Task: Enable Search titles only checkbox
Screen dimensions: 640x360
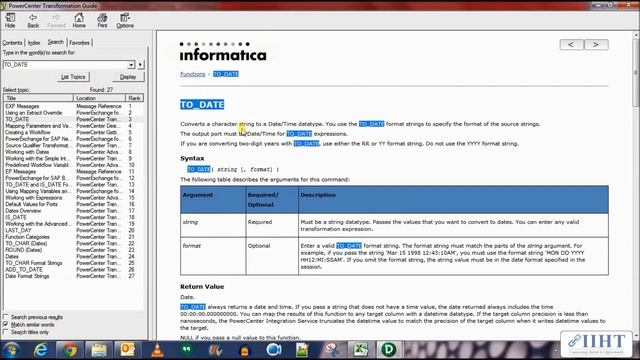Action: click(x=5, y=332)
